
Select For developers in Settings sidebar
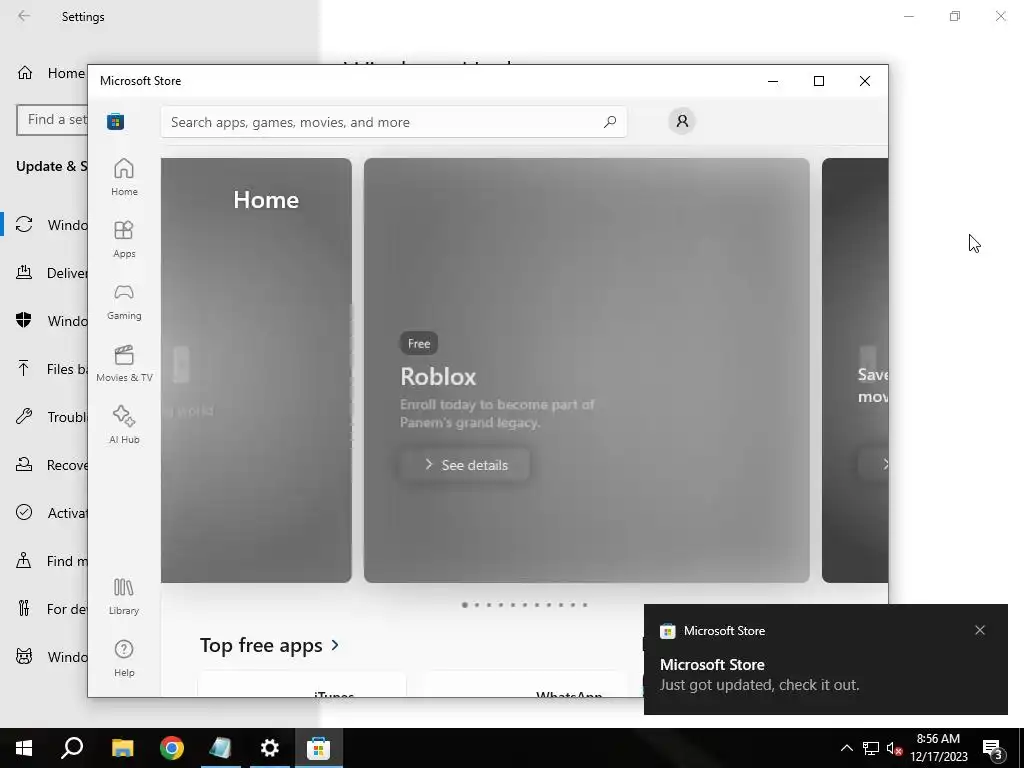44,609
